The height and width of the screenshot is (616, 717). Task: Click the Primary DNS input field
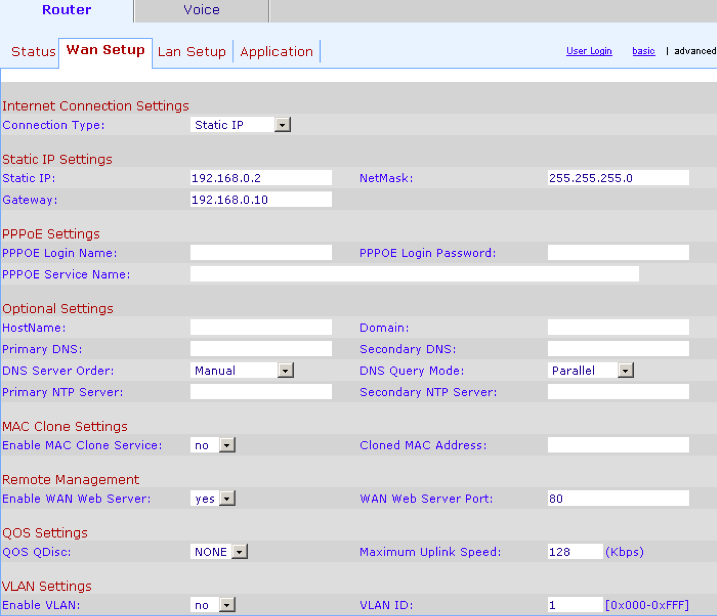[261, 349]
